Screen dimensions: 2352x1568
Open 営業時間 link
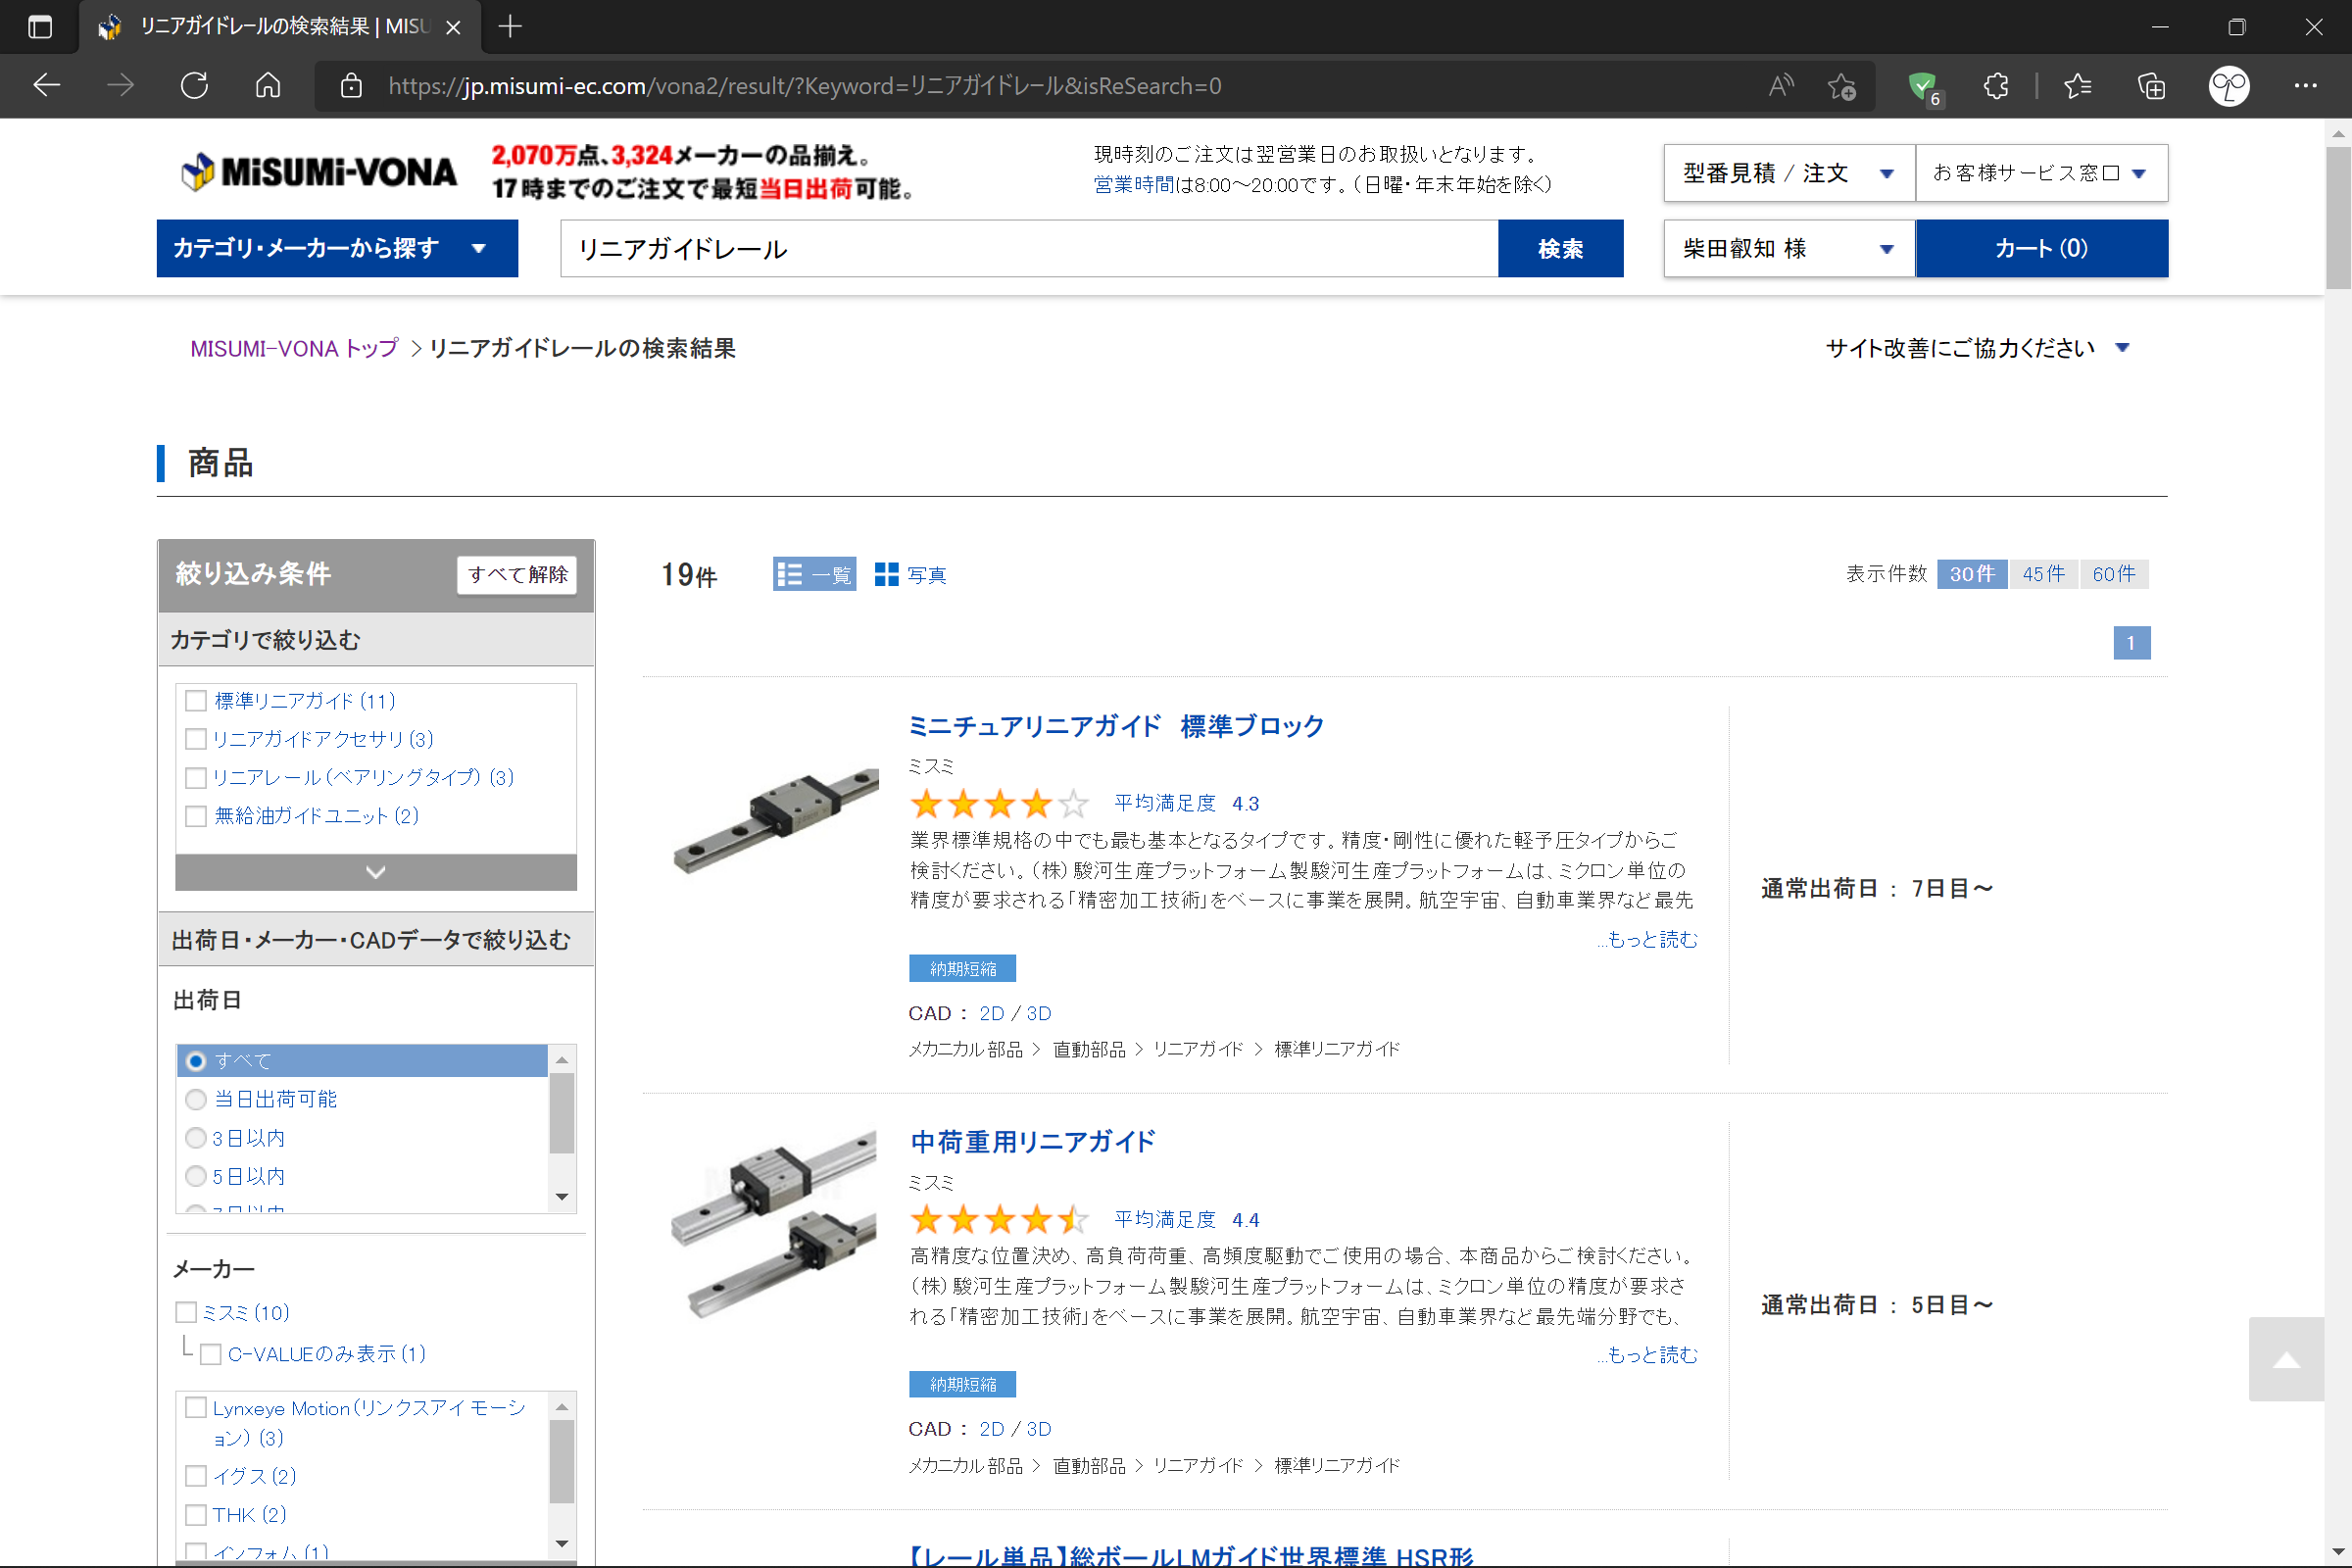pyautogui.click(x=1134, y=184)
